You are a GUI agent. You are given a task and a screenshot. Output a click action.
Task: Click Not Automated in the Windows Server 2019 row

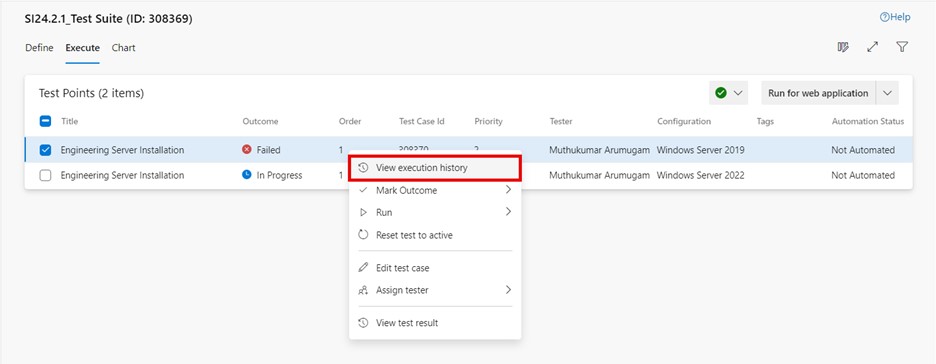click(863, 150)
